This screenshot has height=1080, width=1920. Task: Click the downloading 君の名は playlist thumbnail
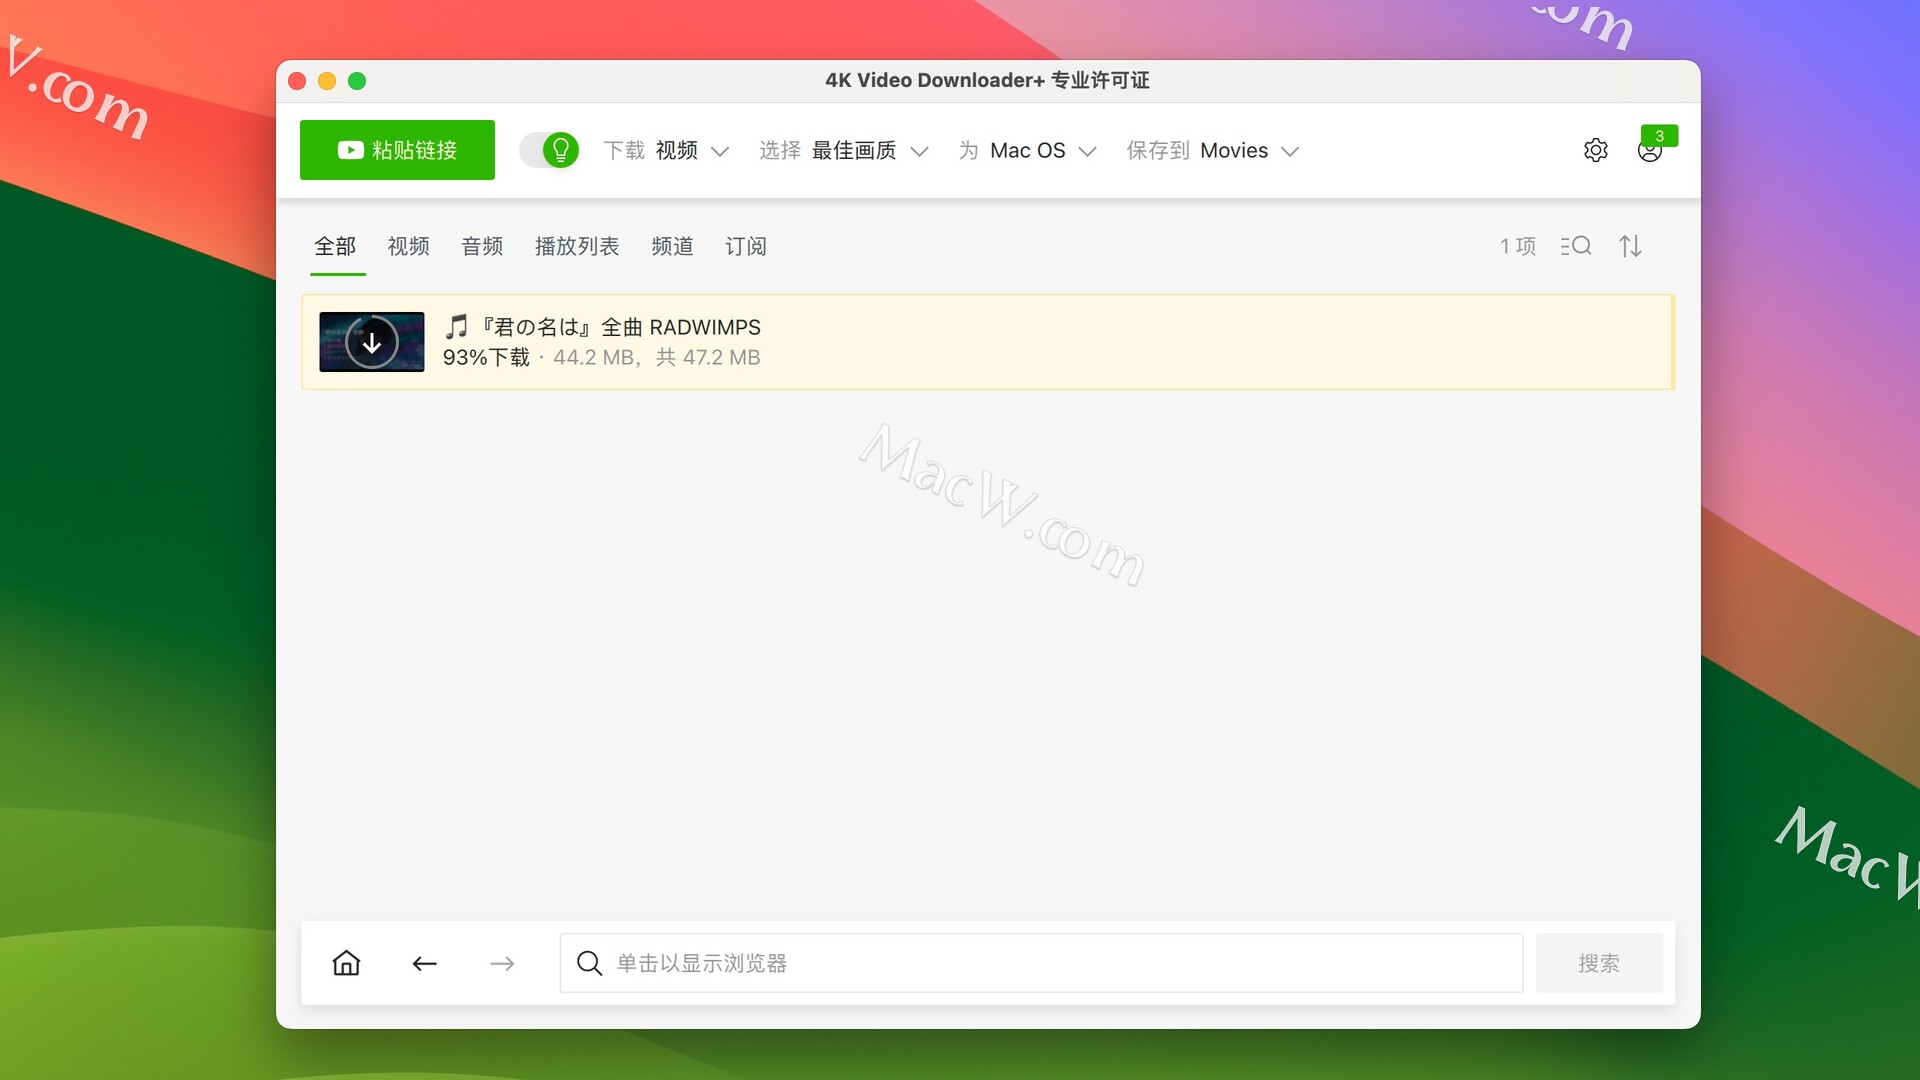click(x=373, y=342)
